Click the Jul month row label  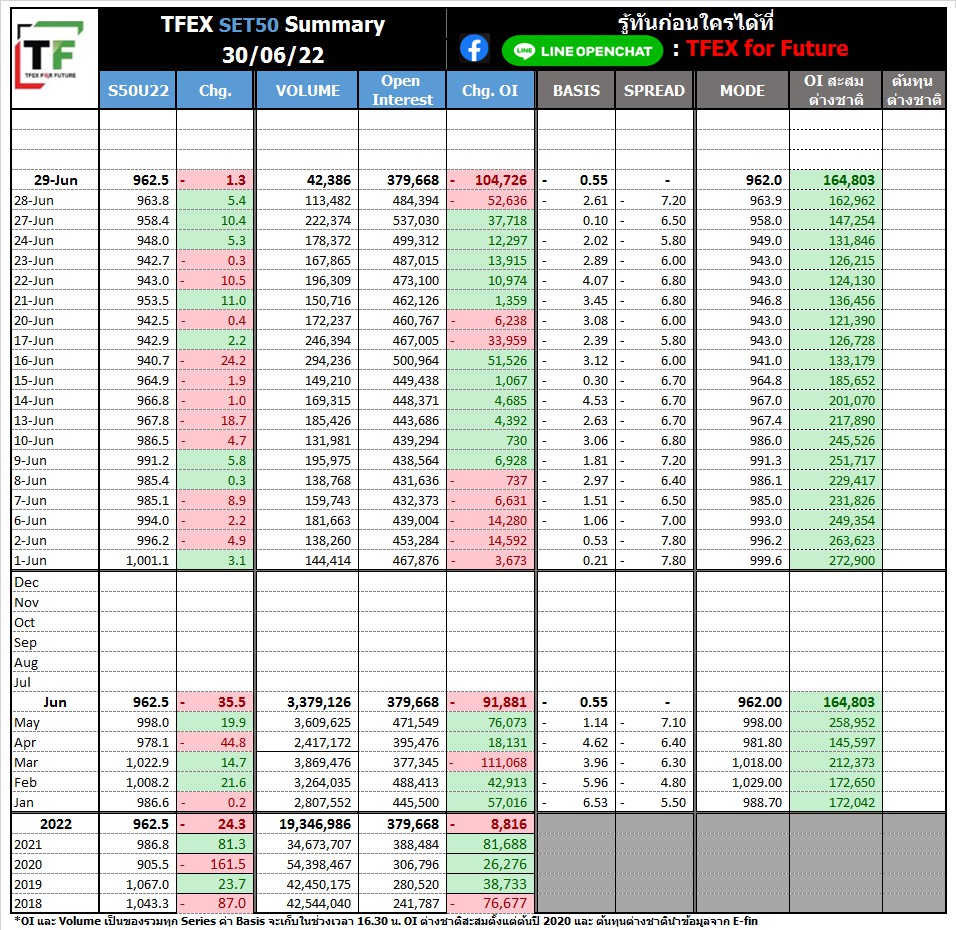(22, 682)
